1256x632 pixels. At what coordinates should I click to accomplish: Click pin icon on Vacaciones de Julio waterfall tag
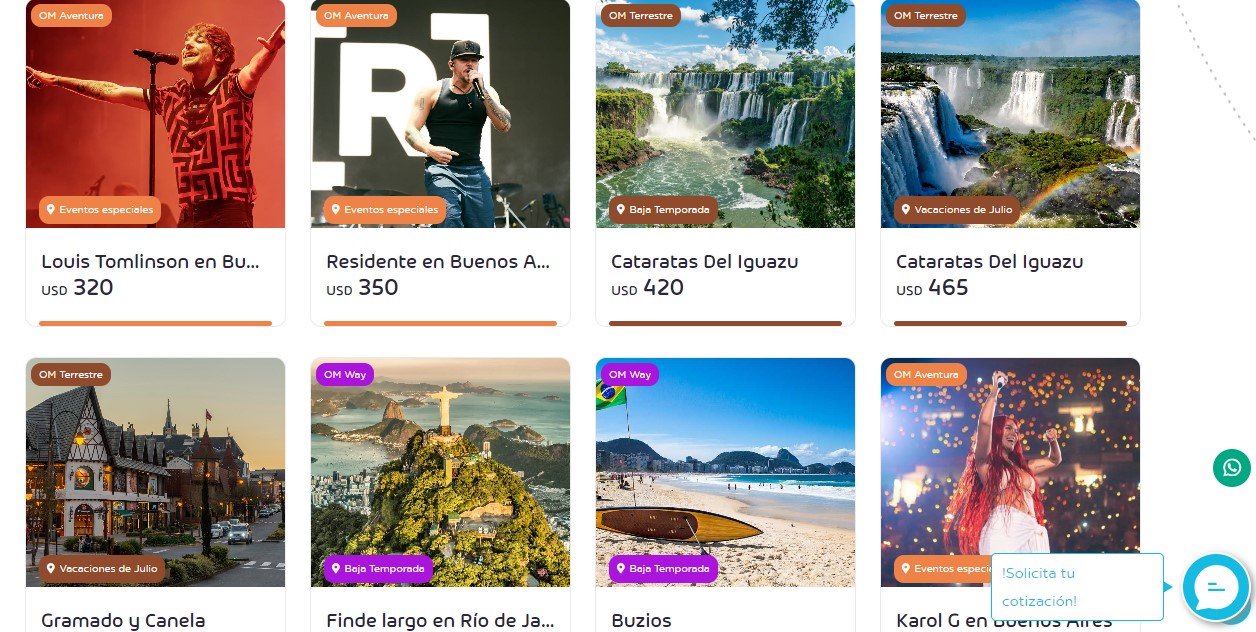click(905, 210)
